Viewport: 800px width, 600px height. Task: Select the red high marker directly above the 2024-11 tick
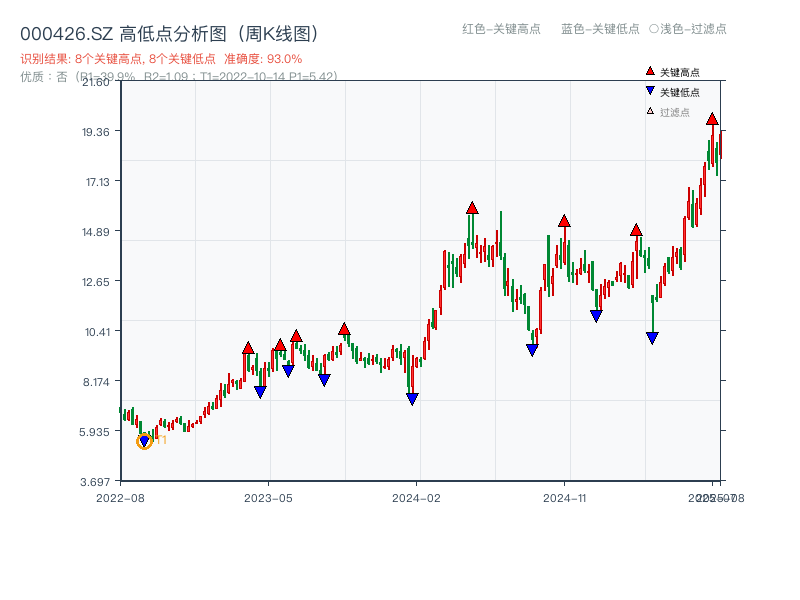(564, 221)
